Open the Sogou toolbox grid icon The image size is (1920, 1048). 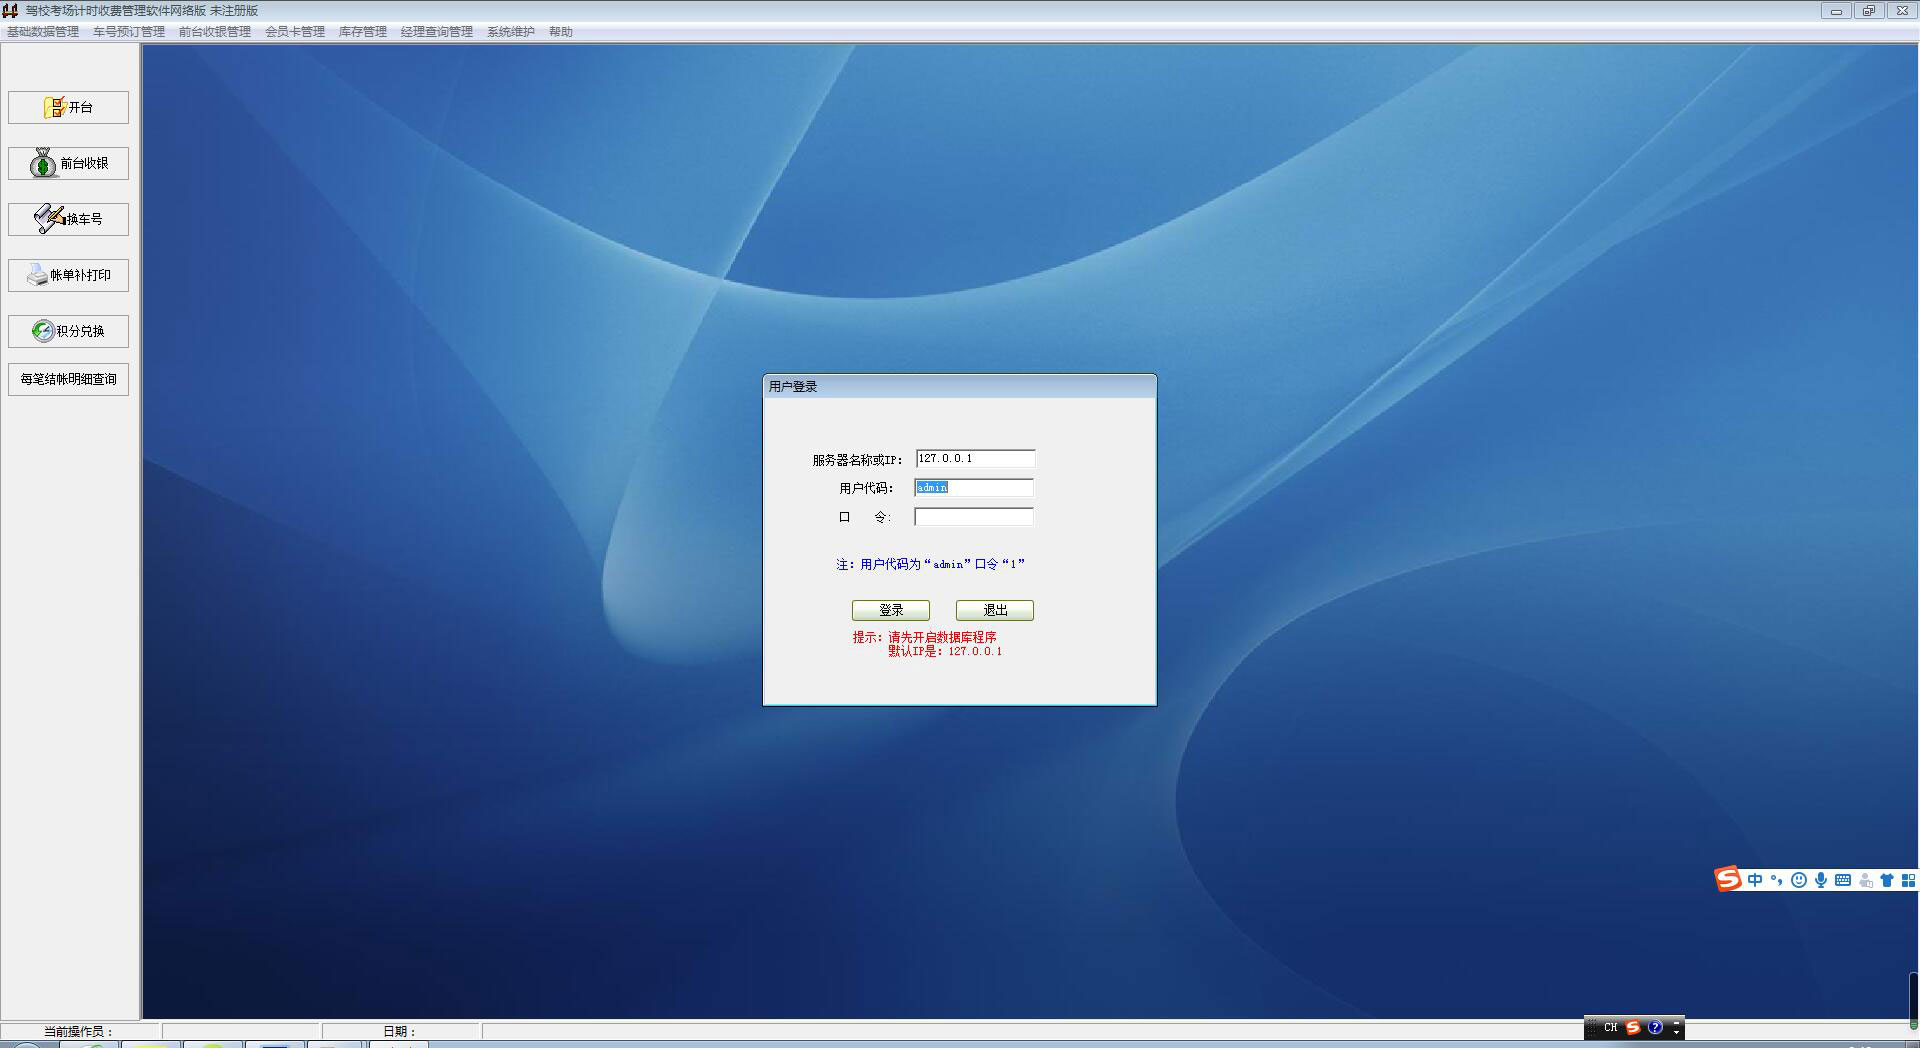point(1908,880)
